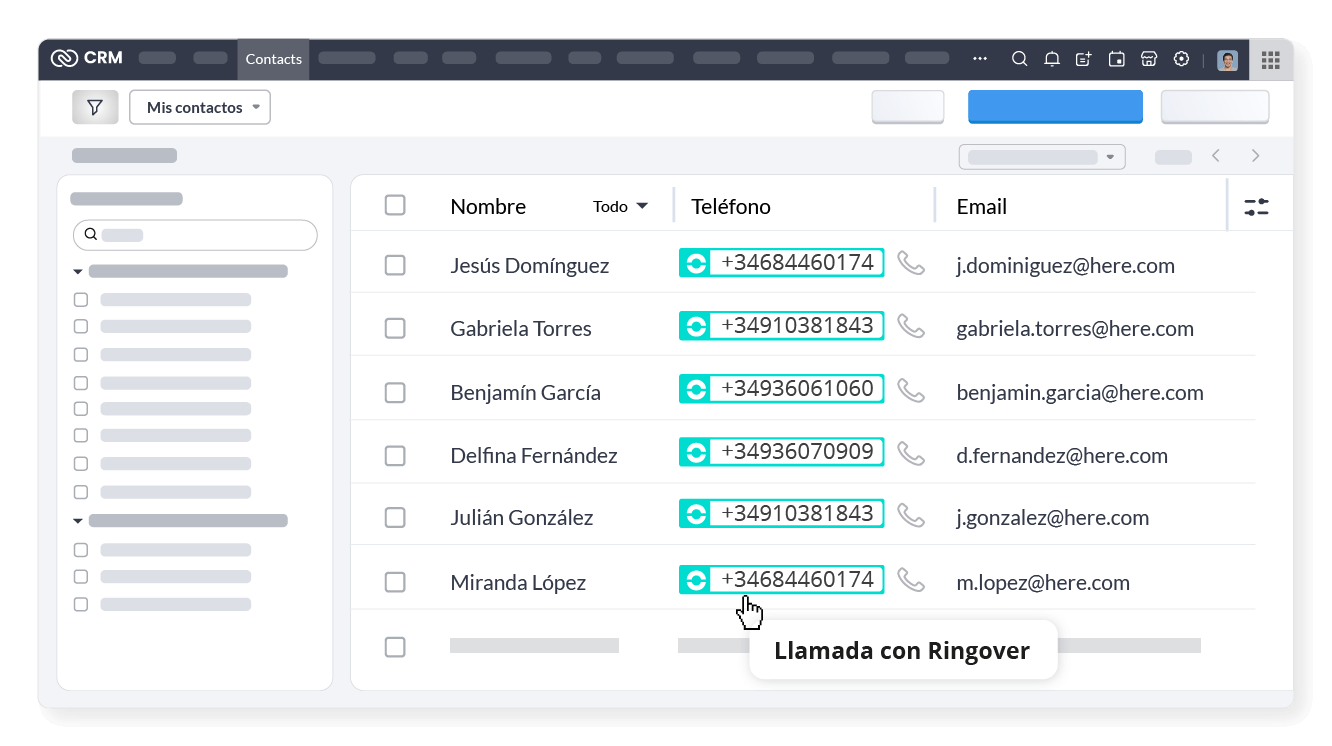Screen dimensions: 1332x746
Task: Collapse the first sidebar group chevron
Action: click(78, 270)
